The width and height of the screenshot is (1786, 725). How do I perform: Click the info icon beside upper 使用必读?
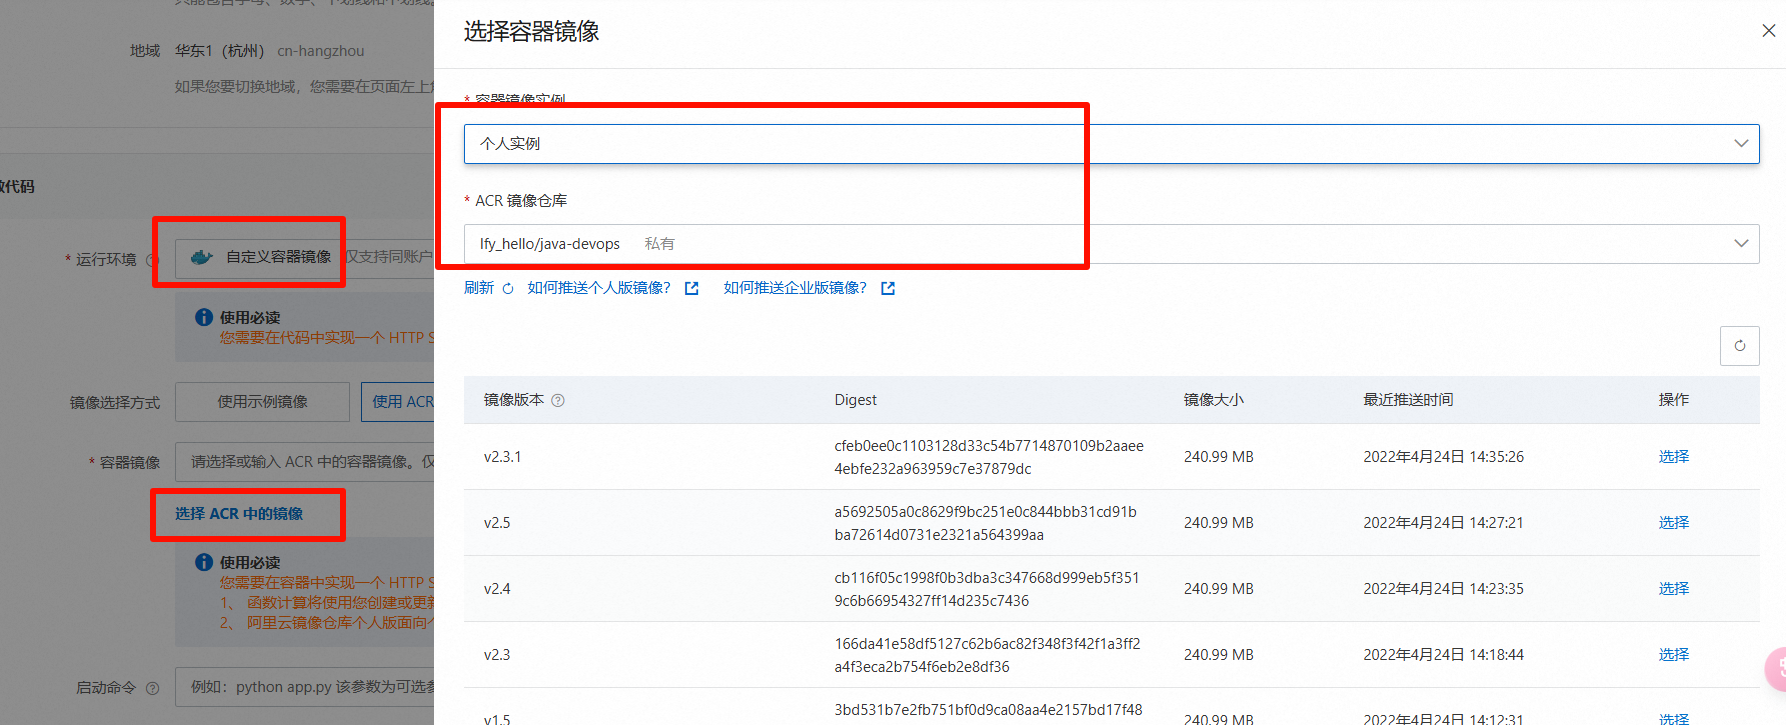tap(204, 317)
